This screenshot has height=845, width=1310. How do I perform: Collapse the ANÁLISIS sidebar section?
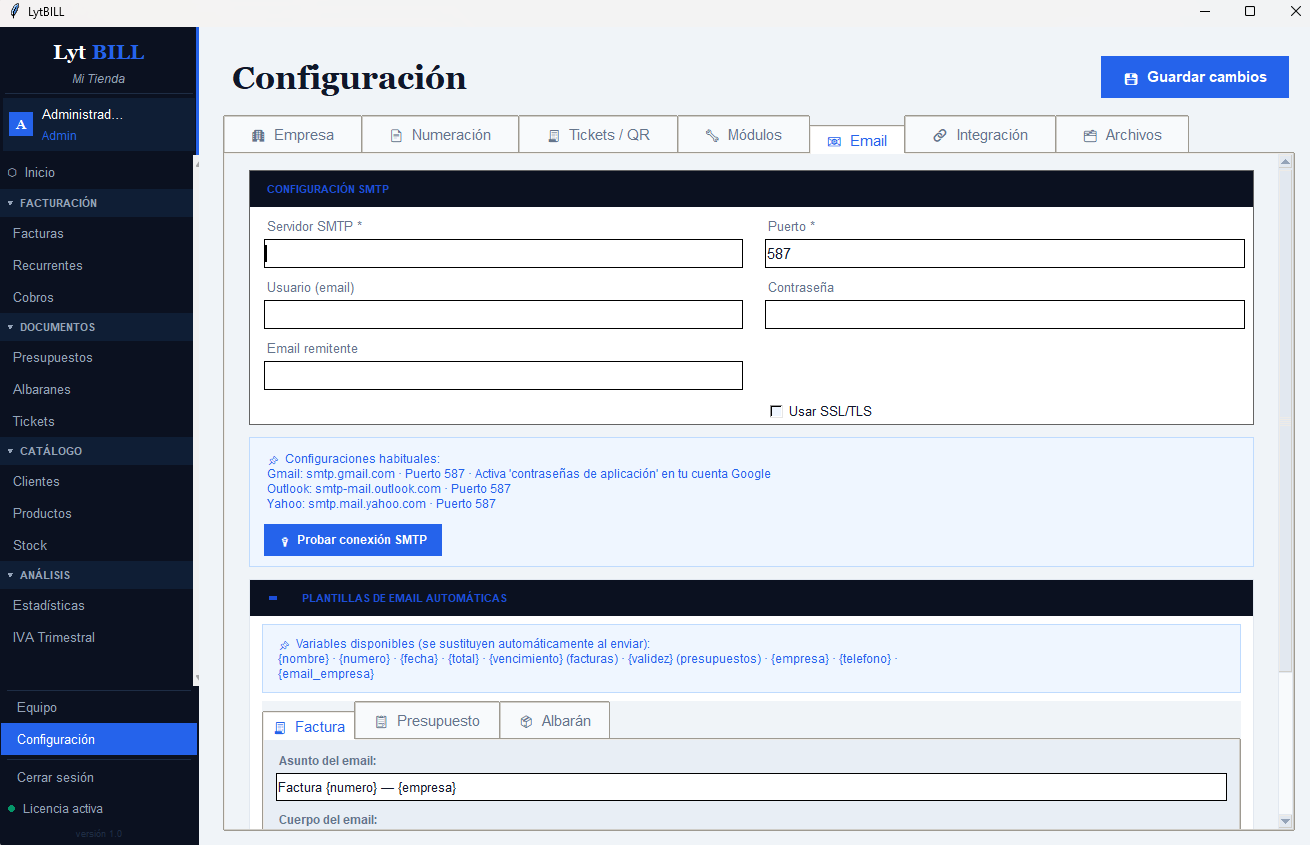pyautogui.click(x=96, y=575)
